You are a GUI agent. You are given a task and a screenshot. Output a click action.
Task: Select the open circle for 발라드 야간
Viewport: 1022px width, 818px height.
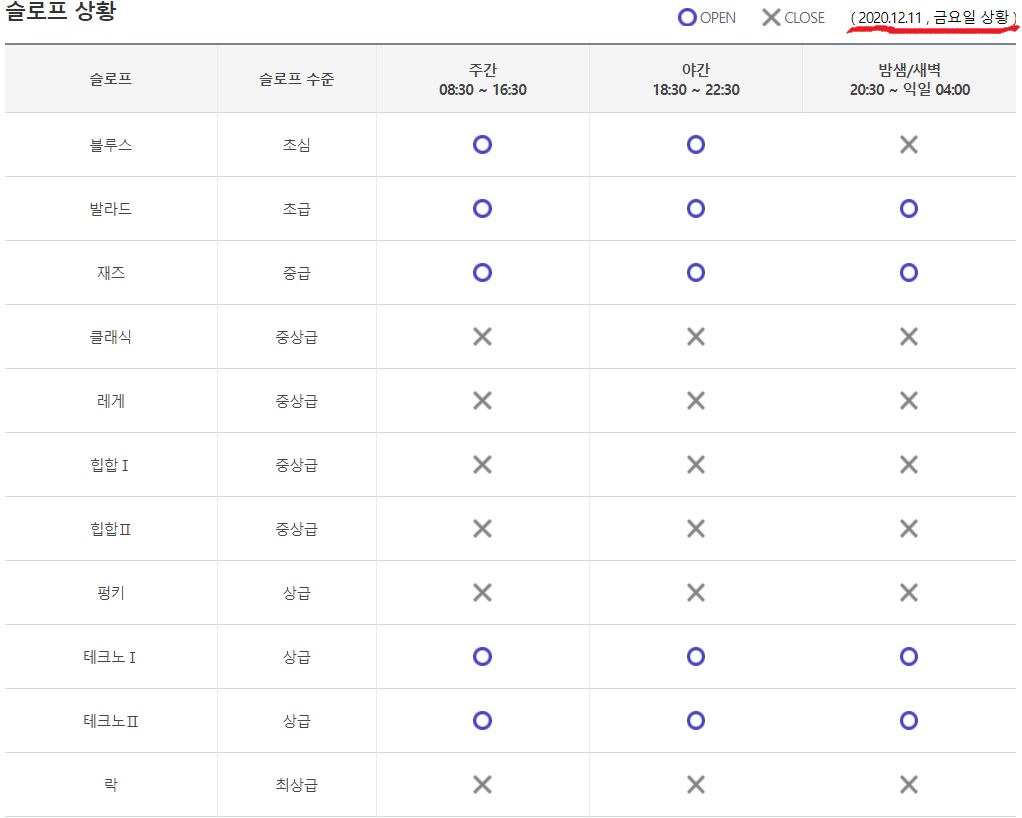tap(696, 209)
